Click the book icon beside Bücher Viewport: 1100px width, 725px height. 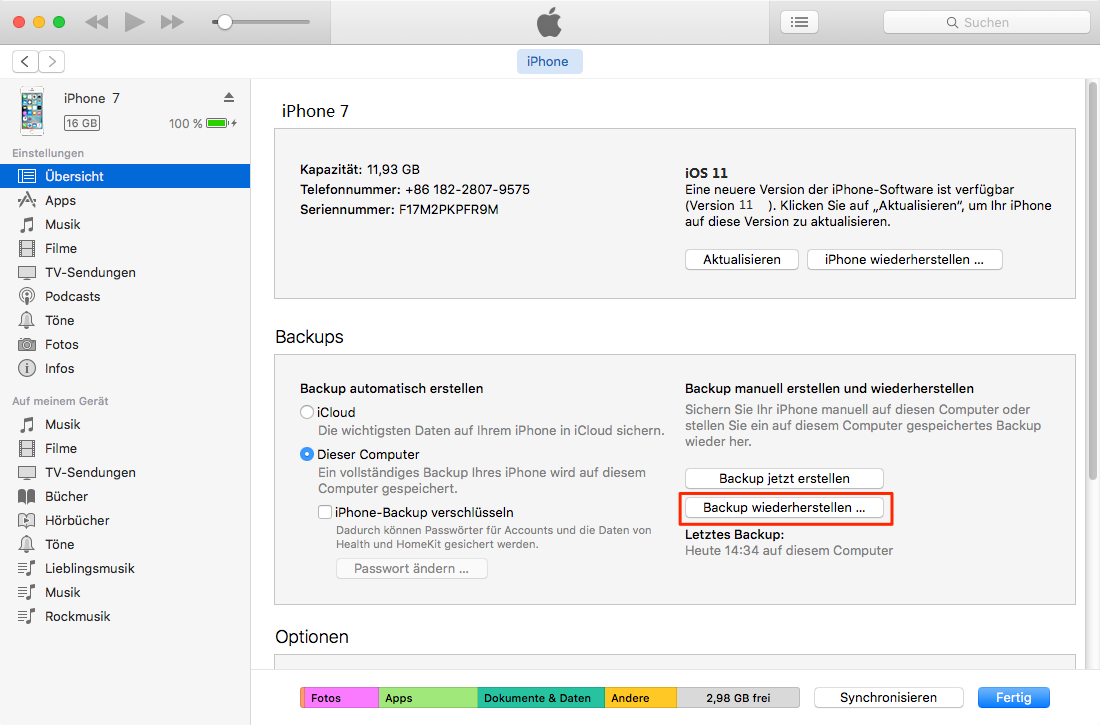(x=27, y=496)
